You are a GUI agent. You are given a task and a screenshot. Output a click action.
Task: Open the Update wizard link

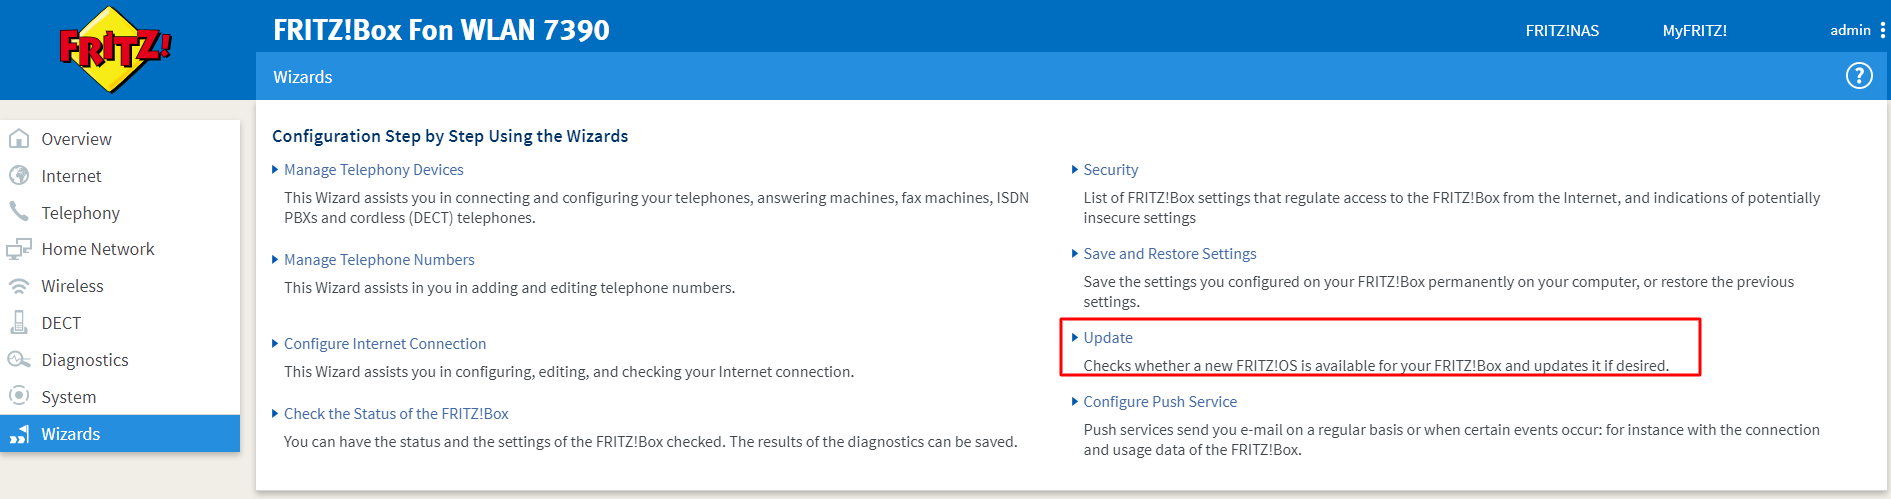[x=1108, y=338]
